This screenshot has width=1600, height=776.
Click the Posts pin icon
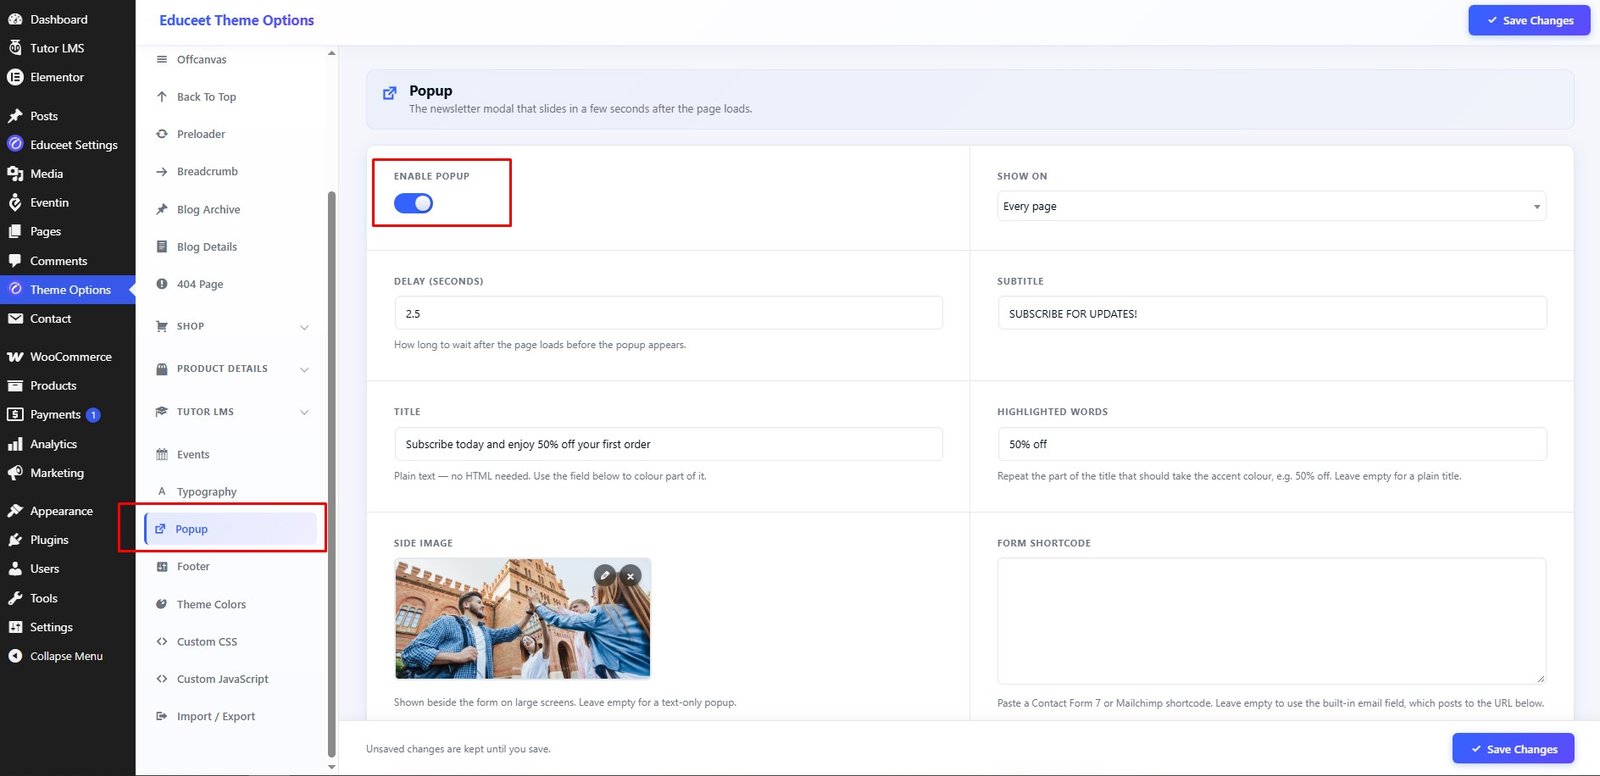tap(15, 116)
